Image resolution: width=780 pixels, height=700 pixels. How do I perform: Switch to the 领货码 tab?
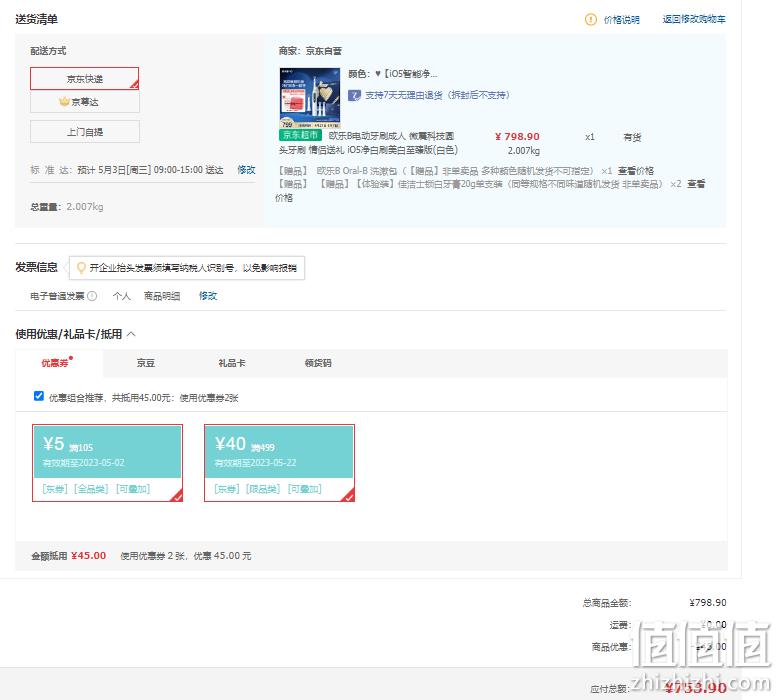pos(318,363)
